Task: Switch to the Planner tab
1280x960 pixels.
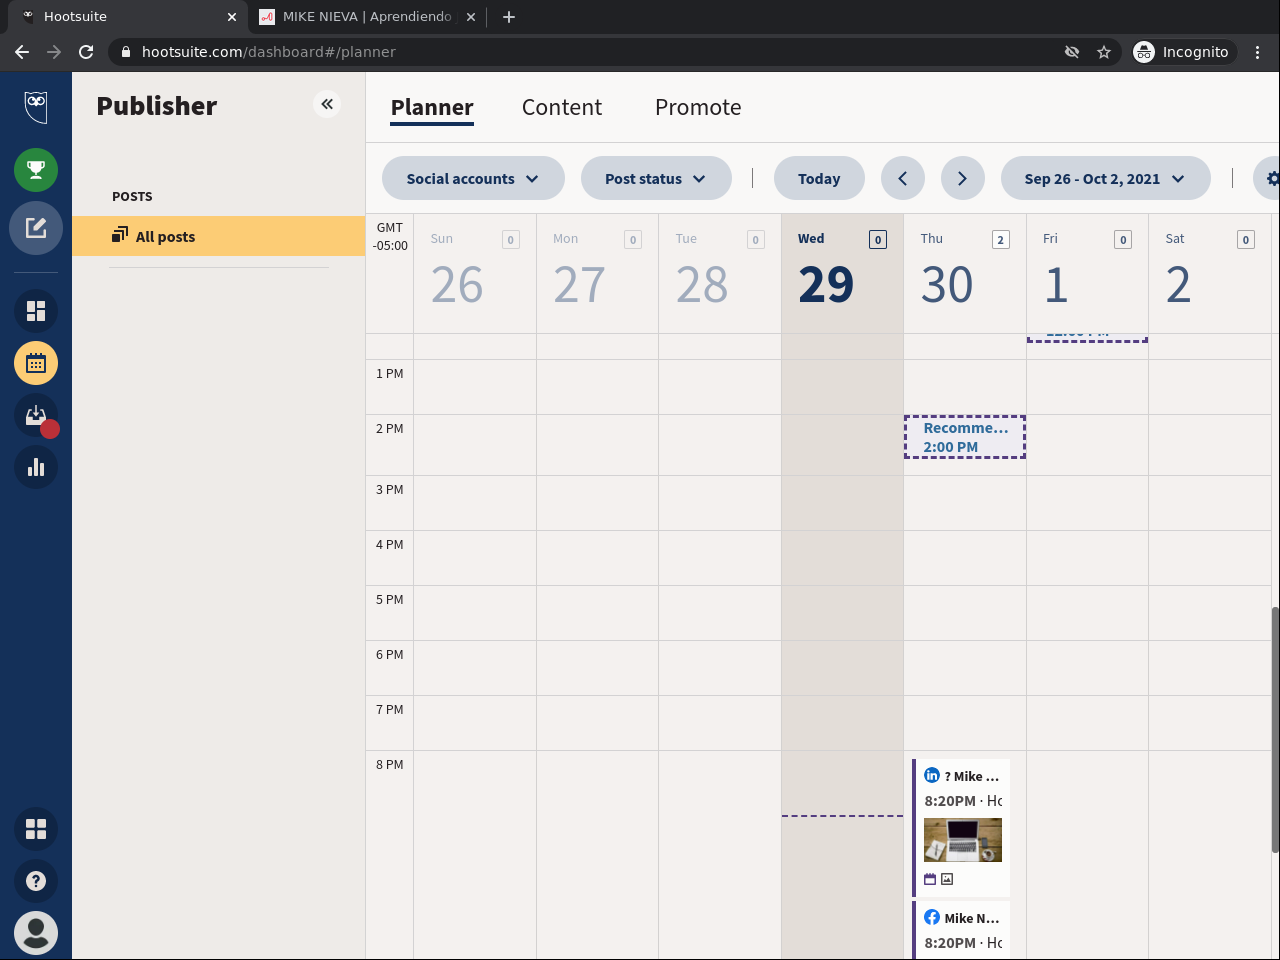Action: (x=432, y=108)
